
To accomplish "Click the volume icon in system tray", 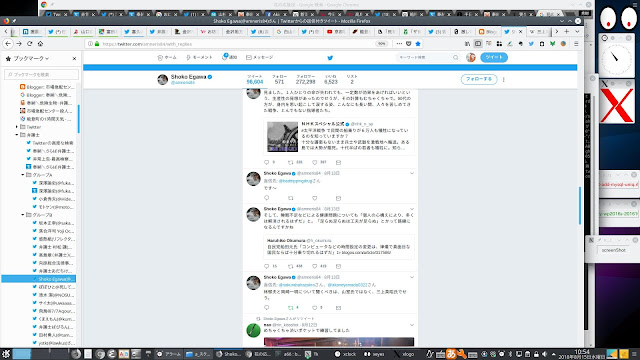I will point(544,354).
